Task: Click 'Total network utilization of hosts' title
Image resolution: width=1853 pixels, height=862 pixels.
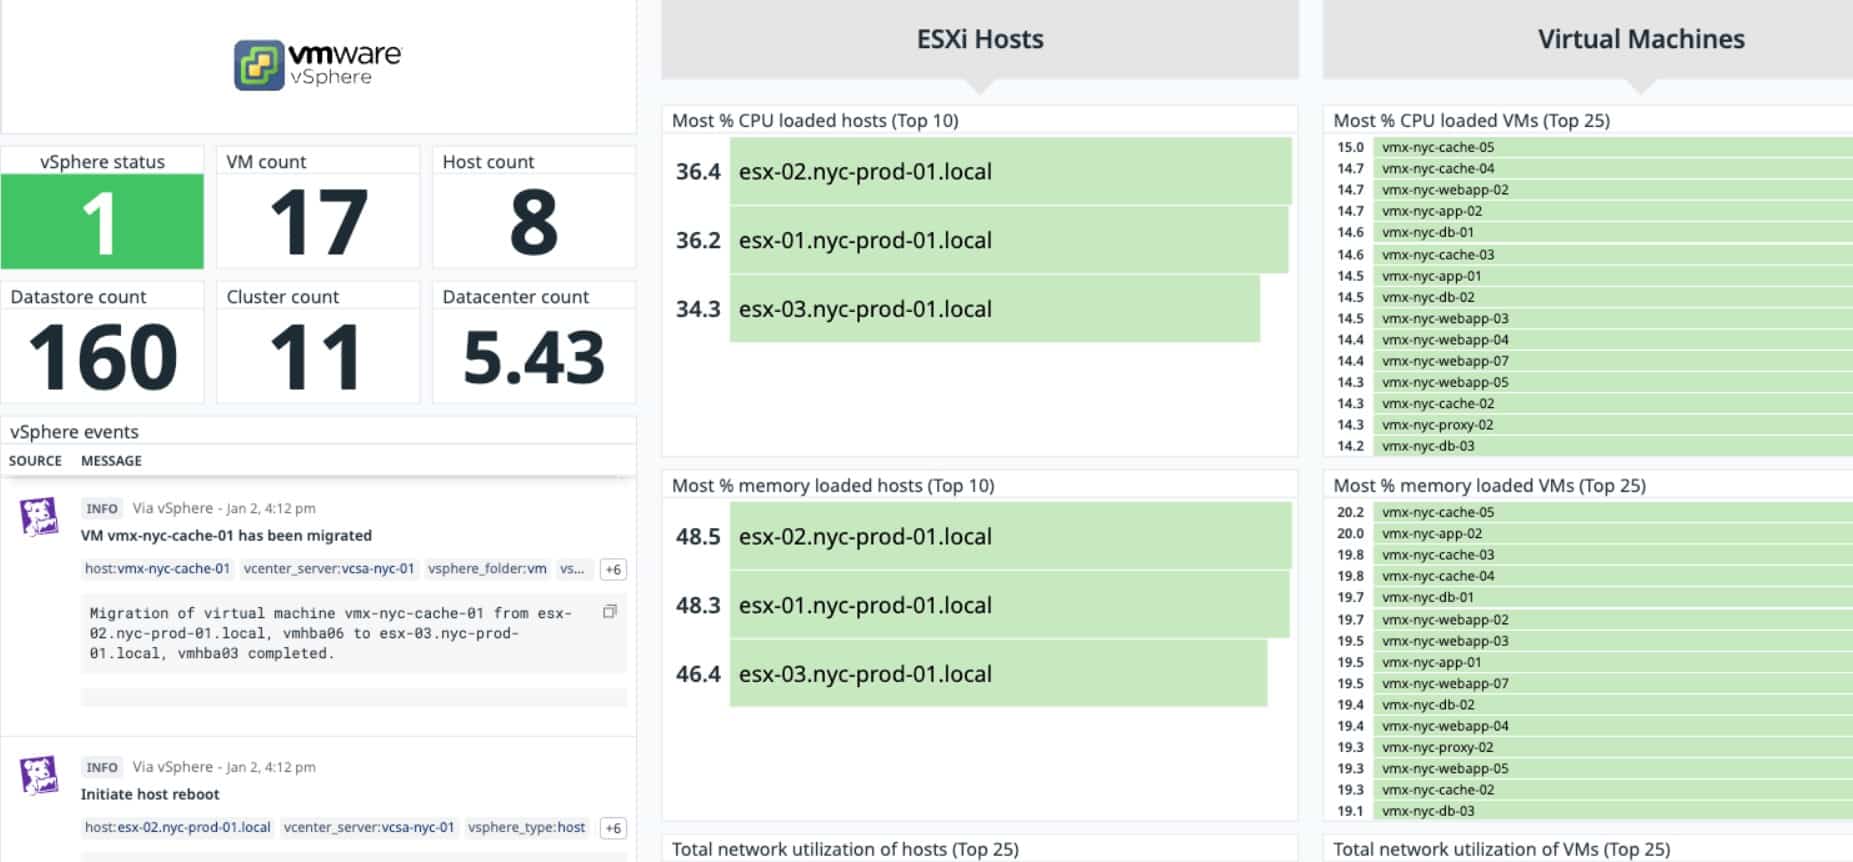Action: click(x=845, y=849)
